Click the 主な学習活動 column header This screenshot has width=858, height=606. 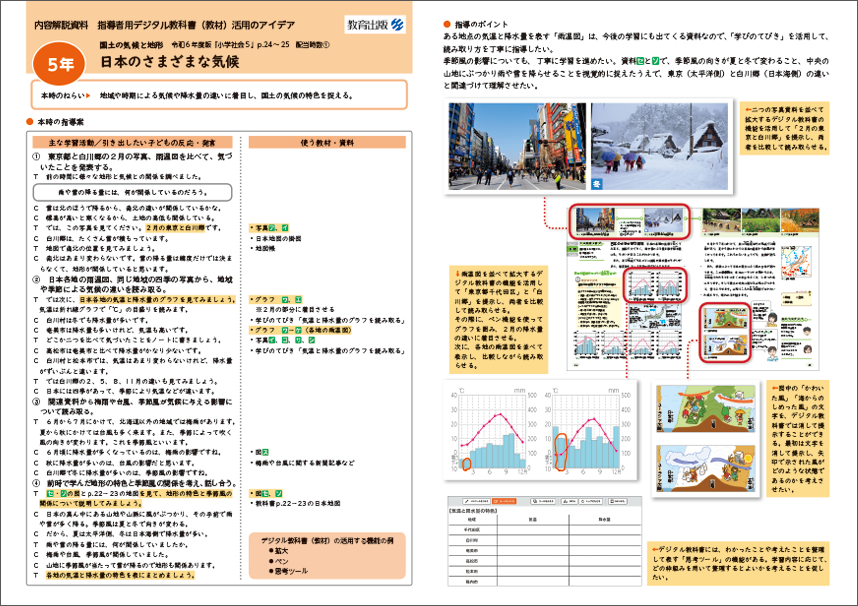pyautogui.click(x=132, y=142)
